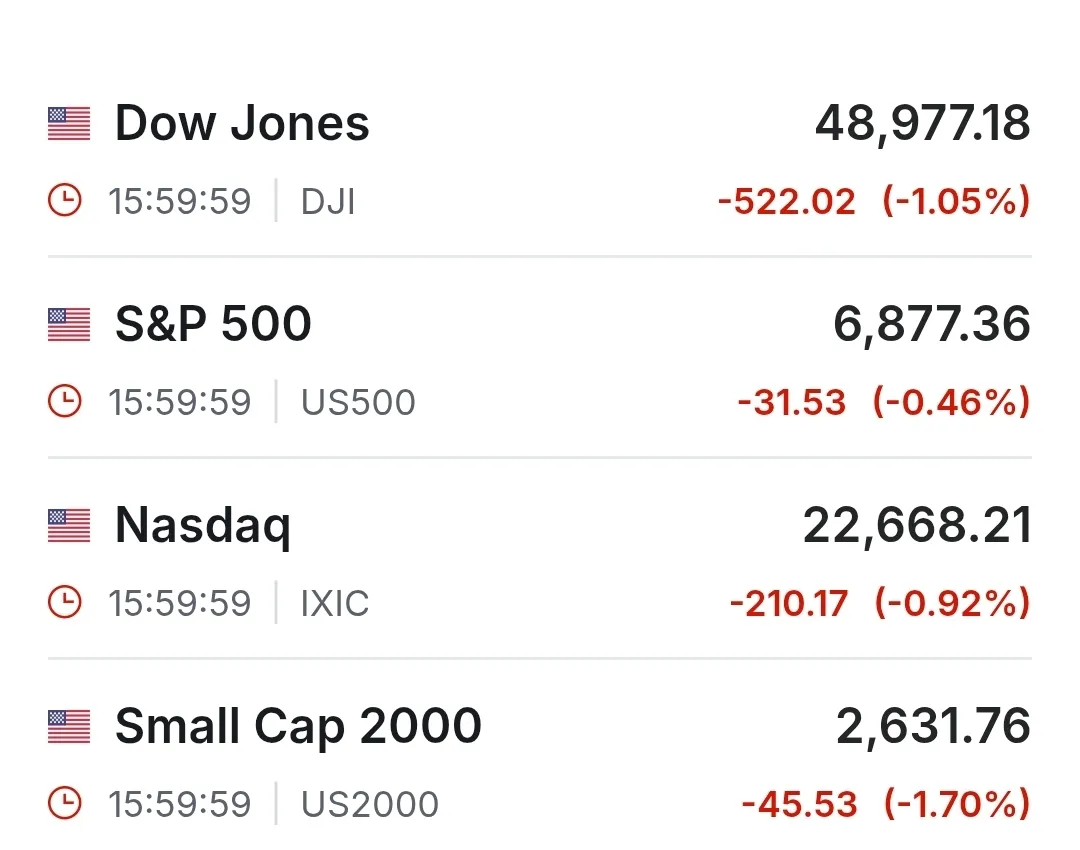Click the clock icon in Dow Jones row
The width and height of the screenshot is (1080, 850).
point(65,202)
